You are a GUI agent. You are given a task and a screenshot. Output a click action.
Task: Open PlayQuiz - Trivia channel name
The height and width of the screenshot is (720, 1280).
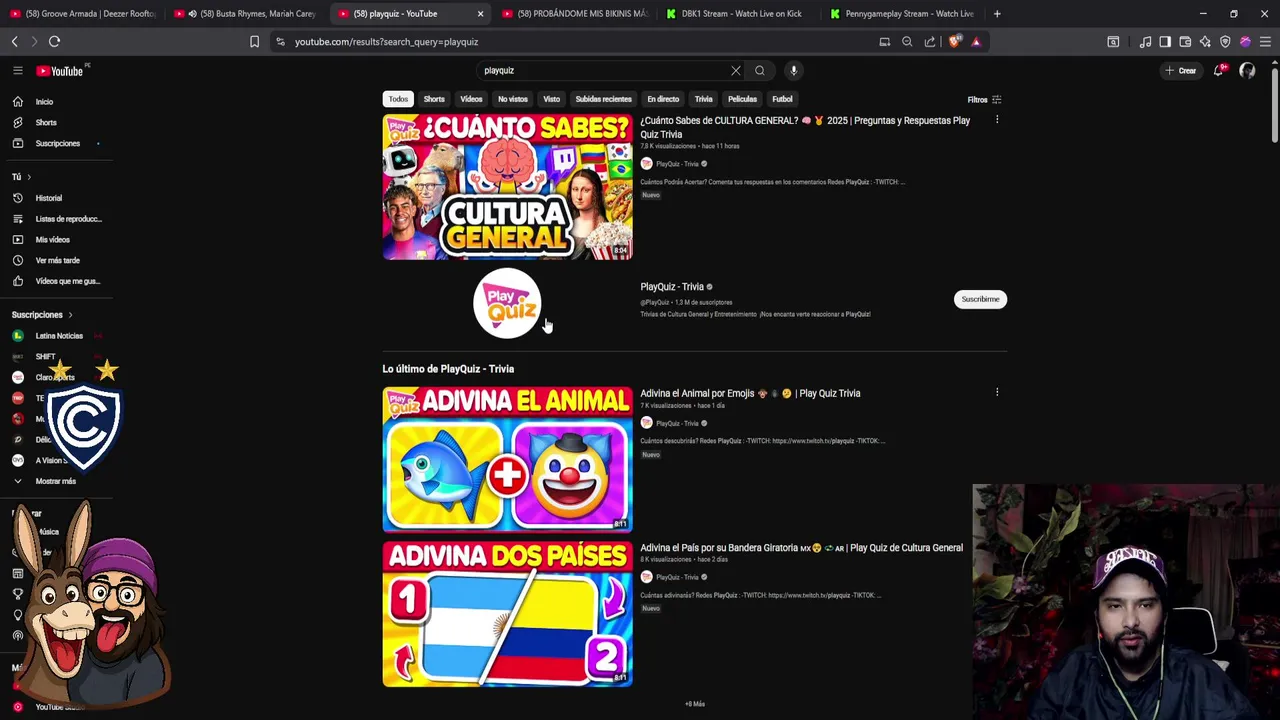[672, 287]
